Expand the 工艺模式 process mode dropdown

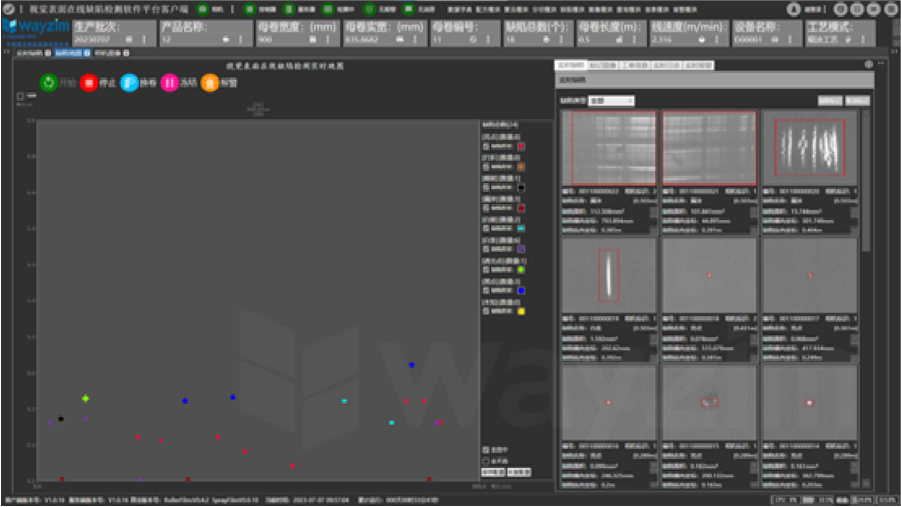848,40
